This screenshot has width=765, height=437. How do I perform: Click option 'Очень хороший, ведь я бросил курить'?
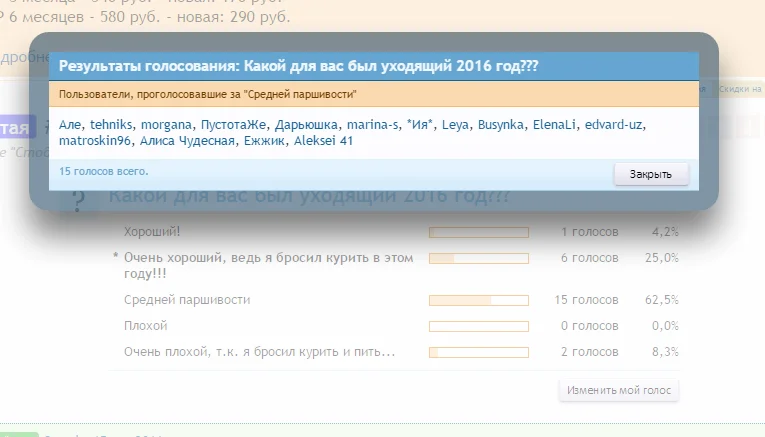coord(268,265)
